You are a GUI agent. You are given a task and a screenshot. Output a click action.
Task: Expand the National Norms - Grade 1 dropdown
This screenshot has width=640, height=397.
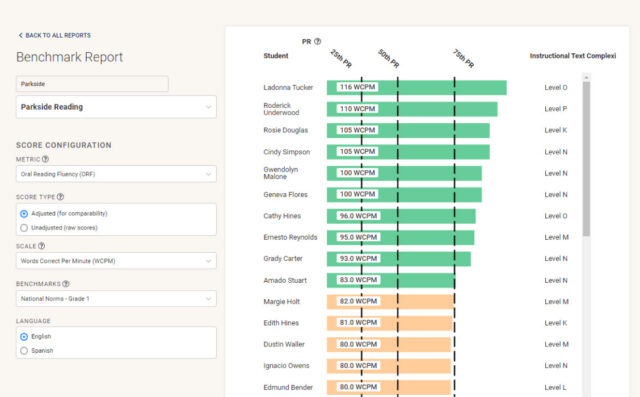click(116, 299)
